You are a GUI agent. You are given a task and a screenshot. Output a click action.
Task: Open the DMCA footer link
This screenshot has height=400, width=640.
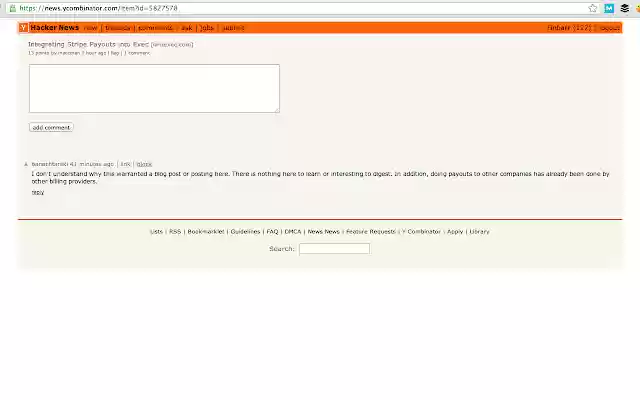(x=293, y=231)
